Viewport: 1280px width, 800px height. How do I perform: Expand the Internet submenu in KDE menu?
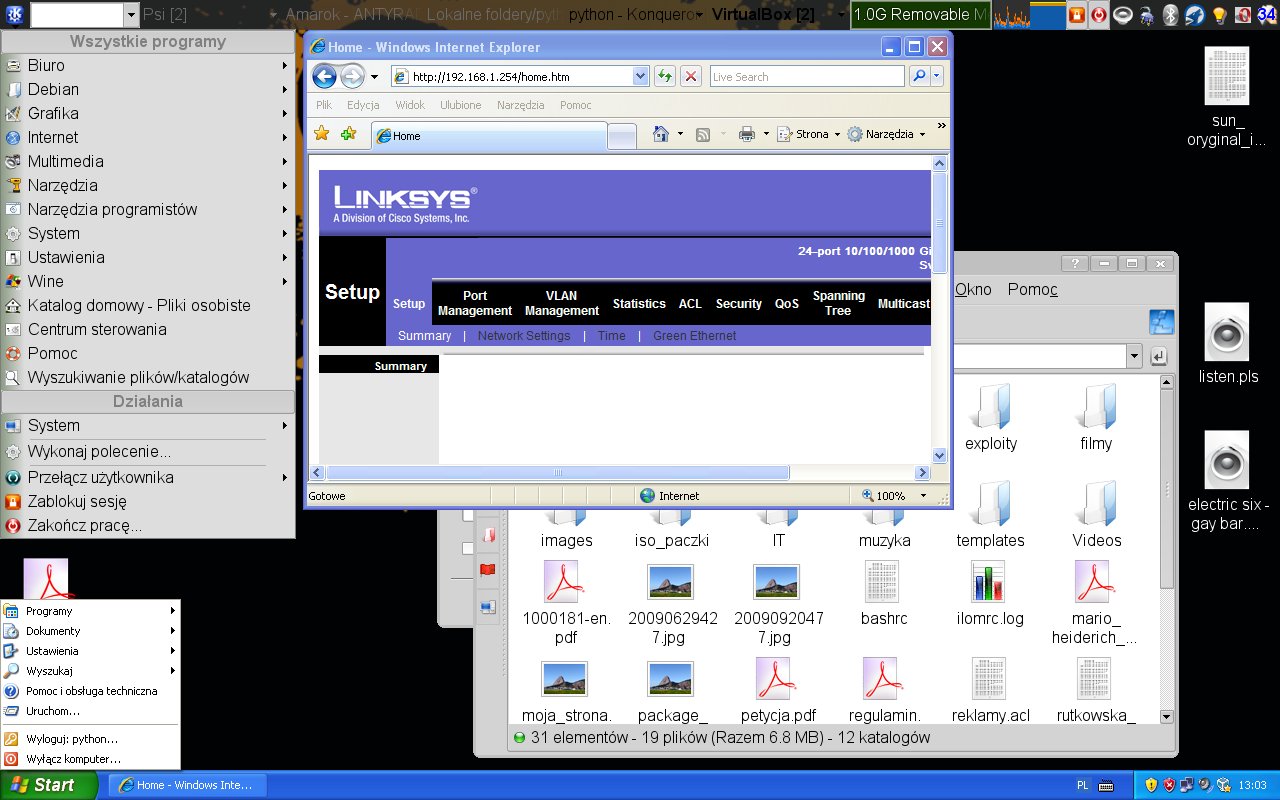[x=150, y=137]
